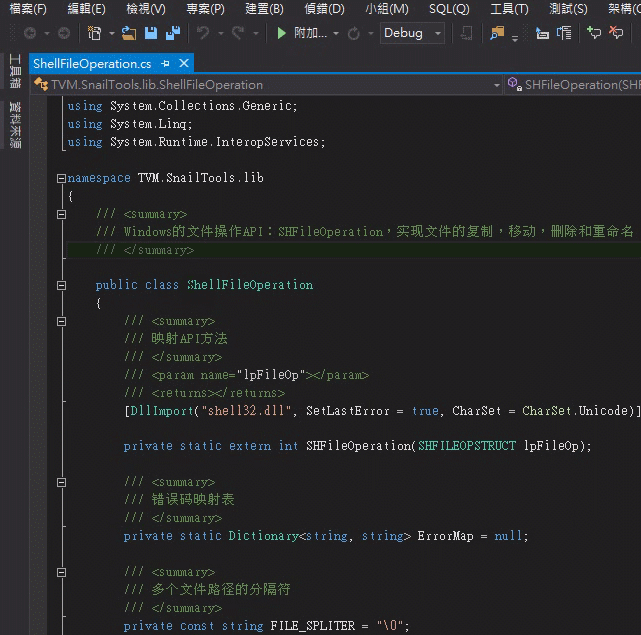The height and width of the screenshot is (635, 641).
Task: Open the new project dropdown arrow
Action: coord(111,34)
